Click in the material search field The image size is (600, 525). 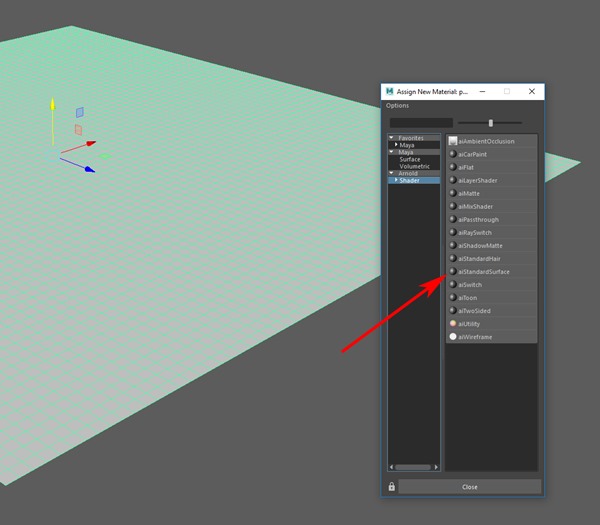point(421,123)
